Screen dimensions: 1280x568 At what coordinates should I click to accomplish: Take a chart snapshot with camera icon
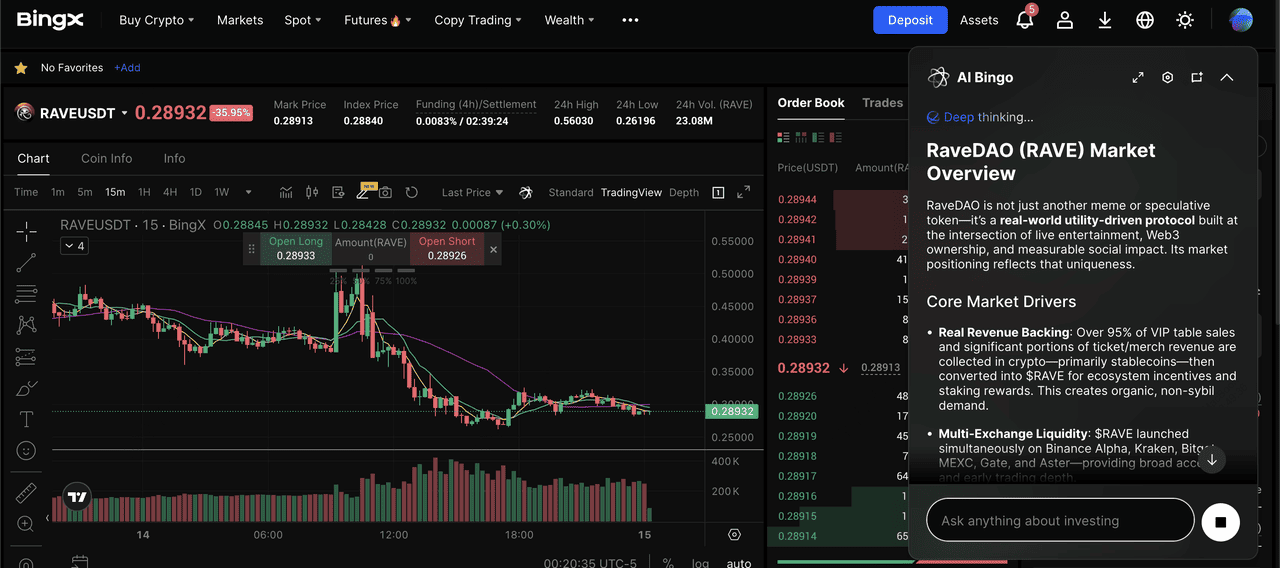[x=385, y=192]
